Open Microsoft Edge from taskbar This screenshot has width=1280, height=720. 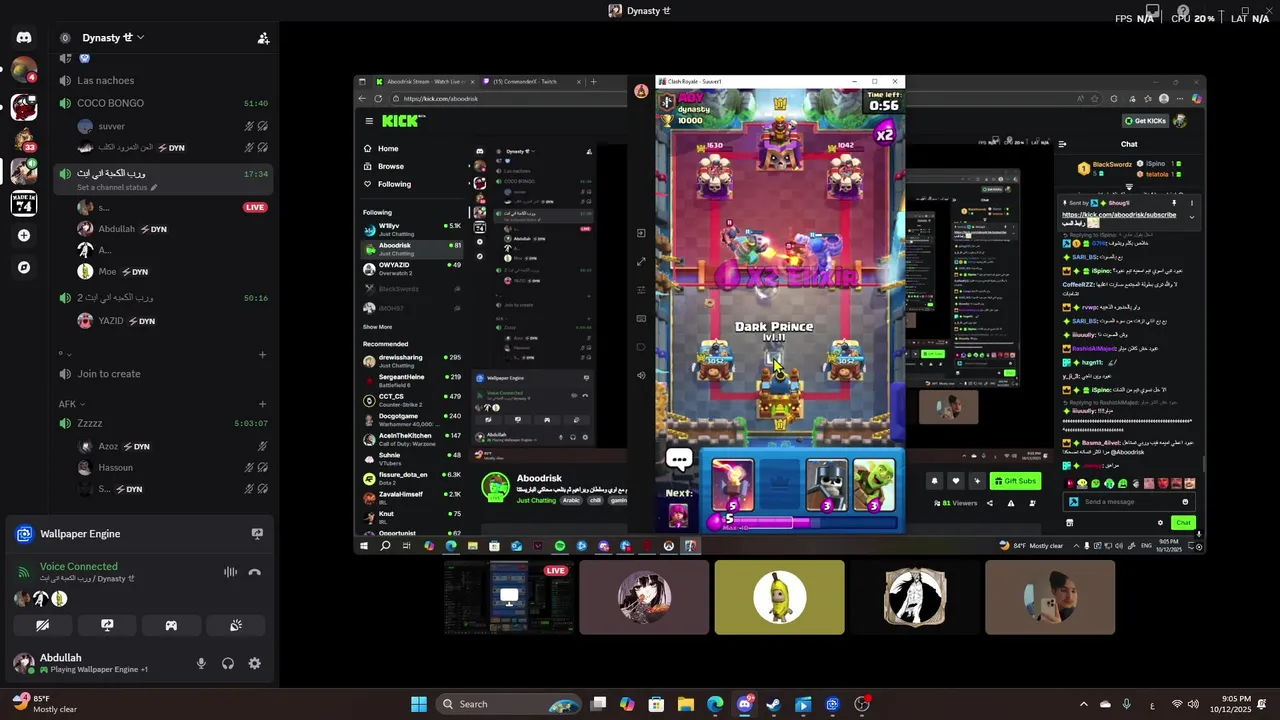(x=715, y=704)
